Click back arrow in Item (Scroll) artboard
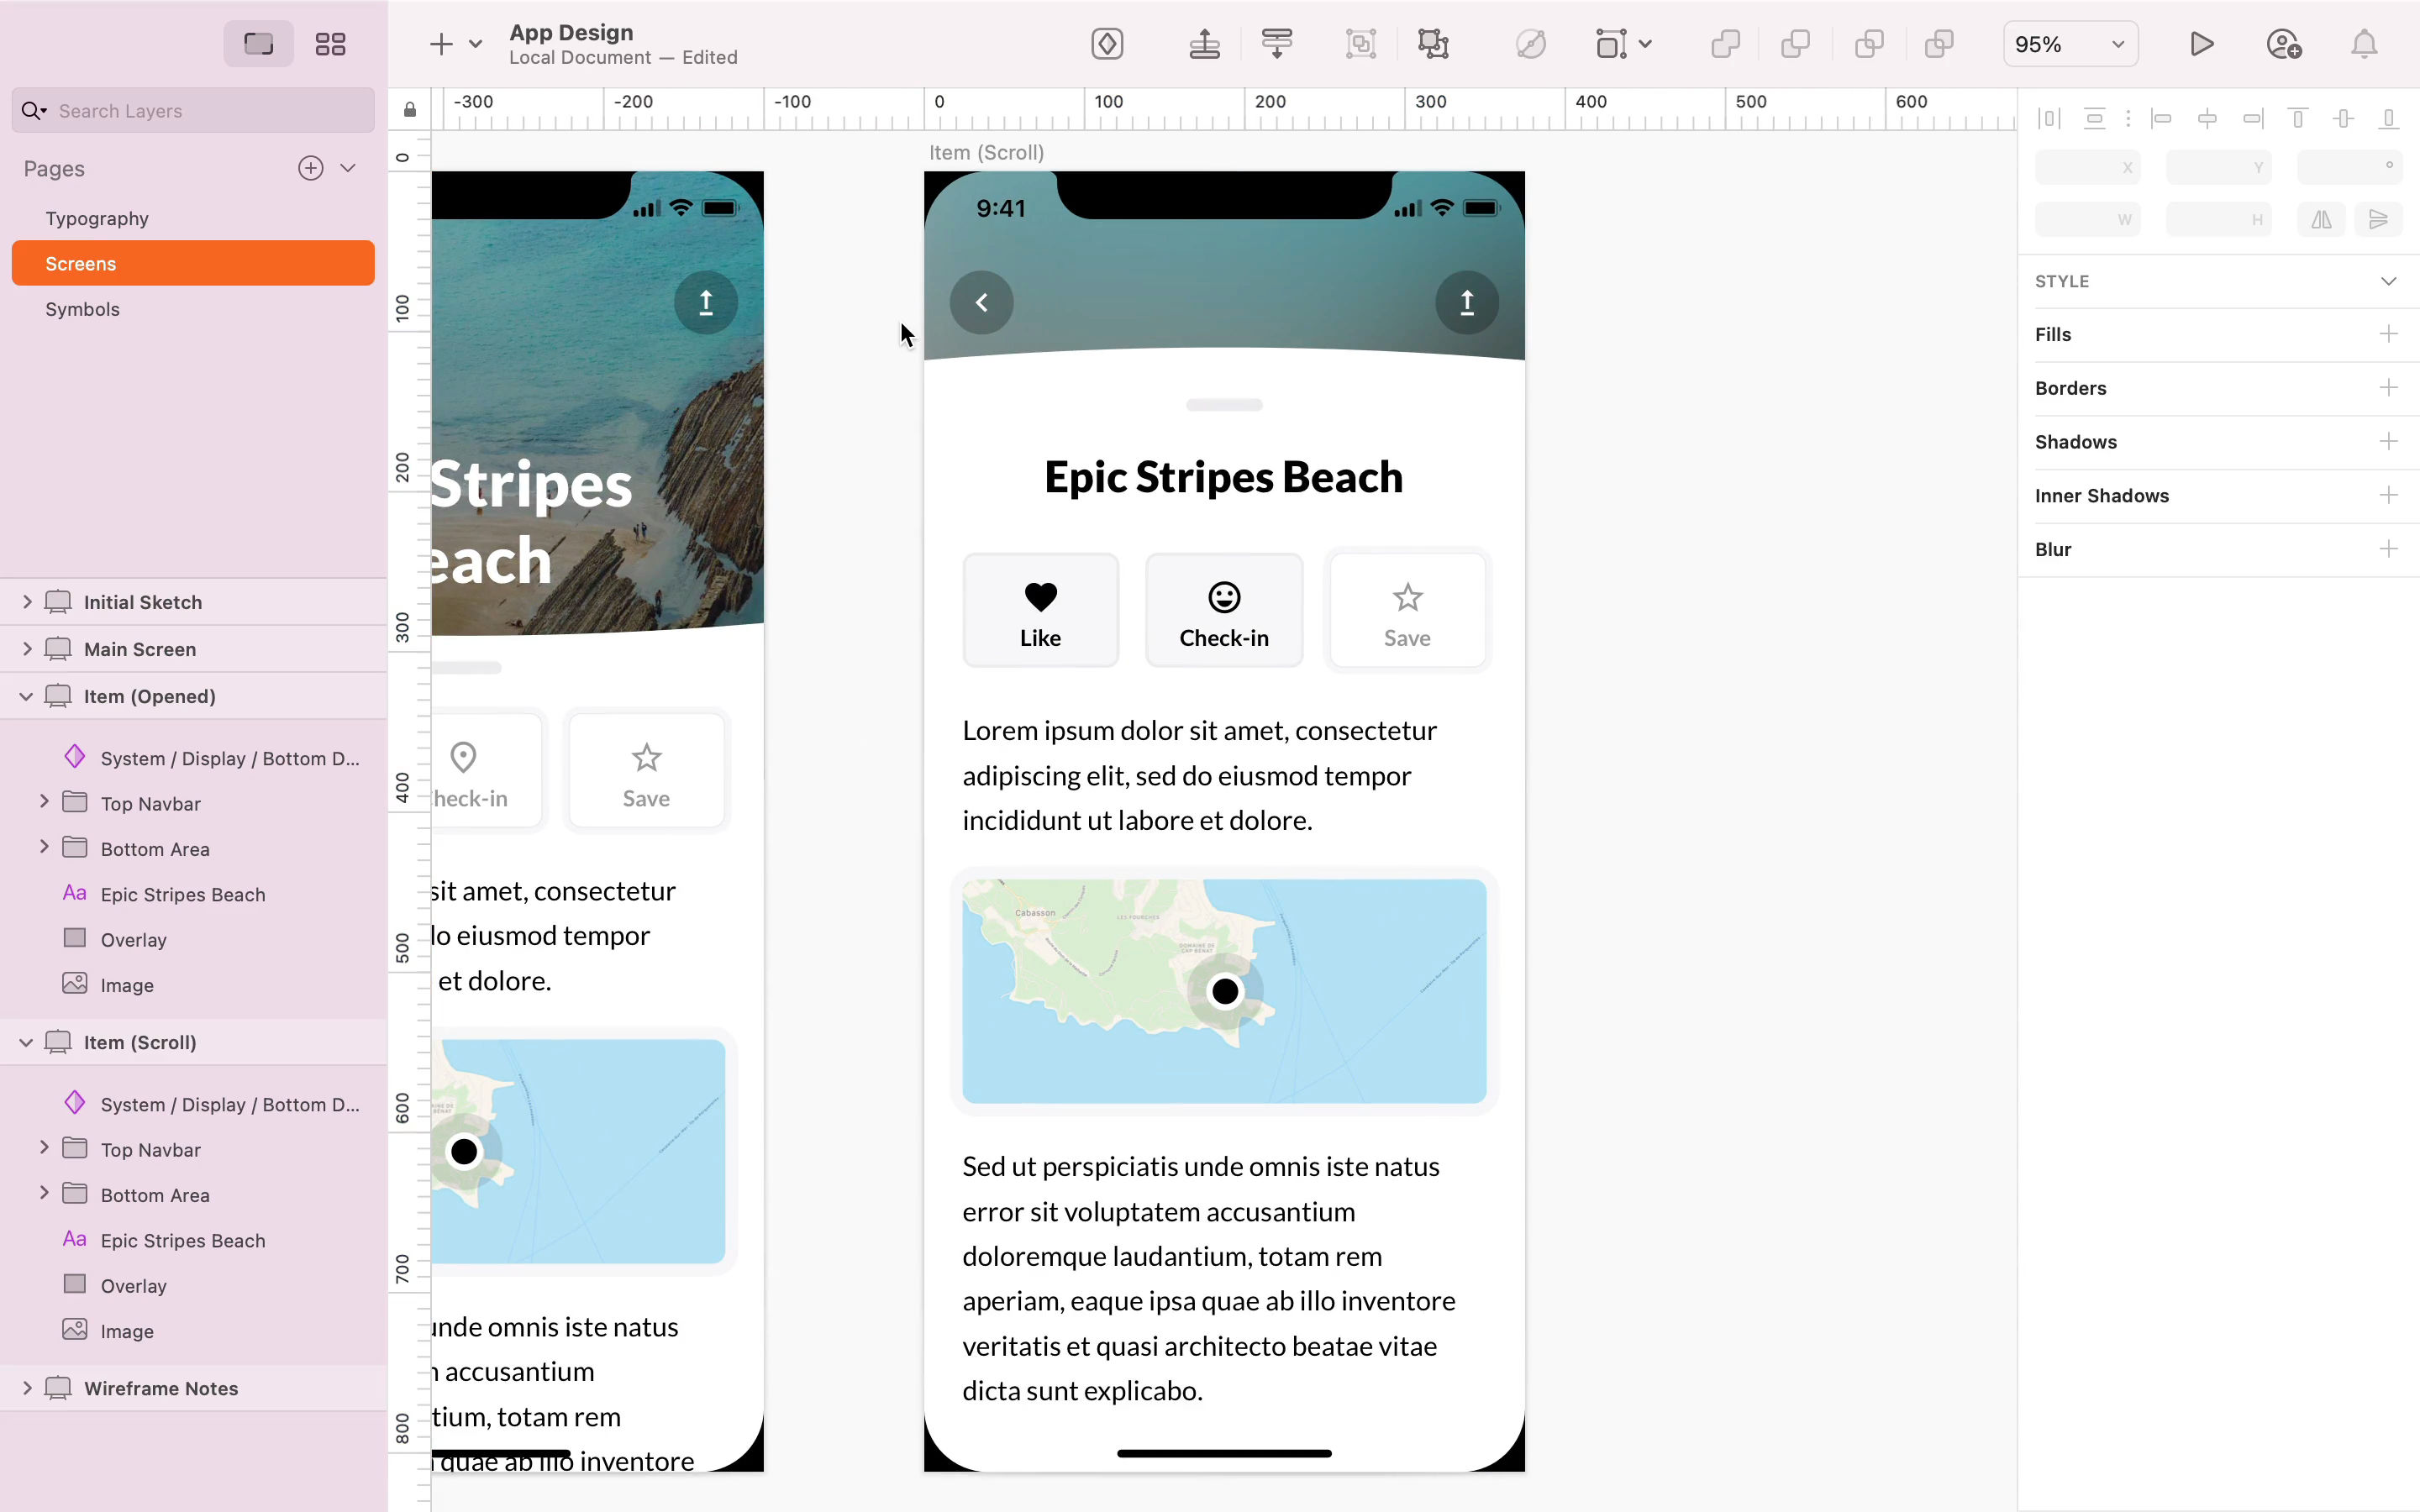 point(981,302)
